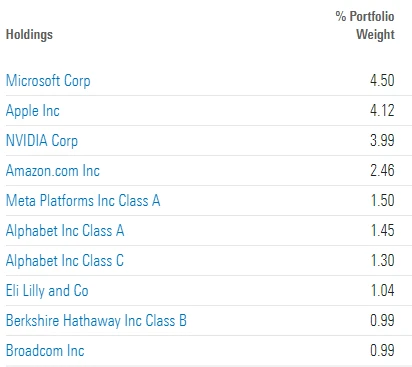Viewport: 412px width, 367px height.
Task: Select Microsoft's 4.50 weight value
Action: [382, 80]
